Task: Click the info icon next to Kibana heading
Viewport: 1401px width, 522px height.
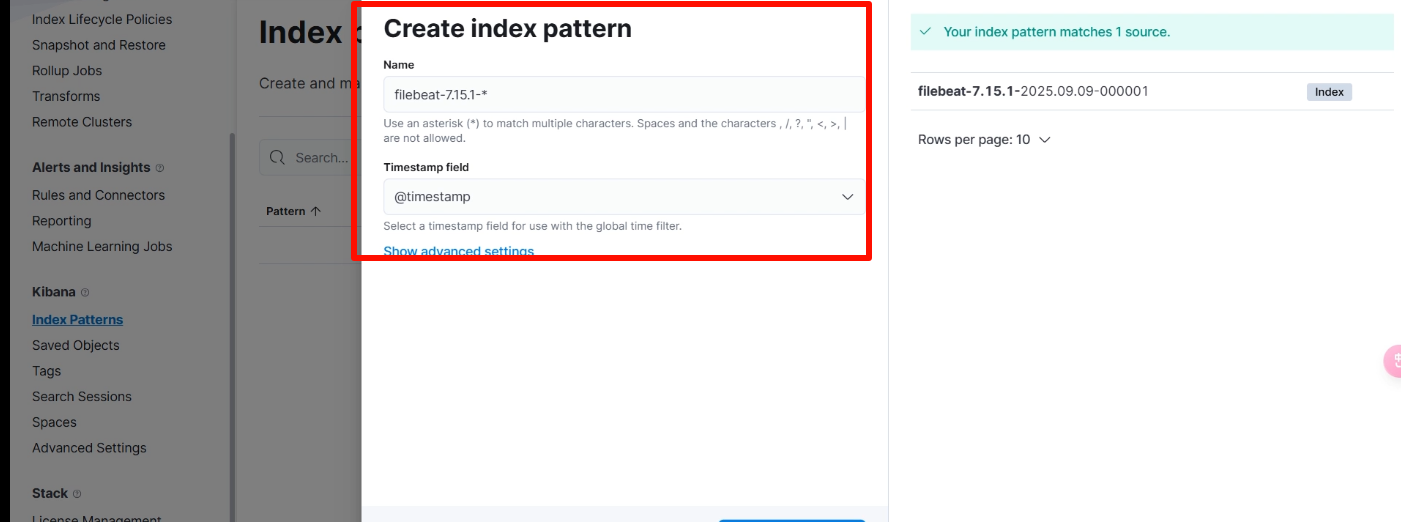Action: 85,293
